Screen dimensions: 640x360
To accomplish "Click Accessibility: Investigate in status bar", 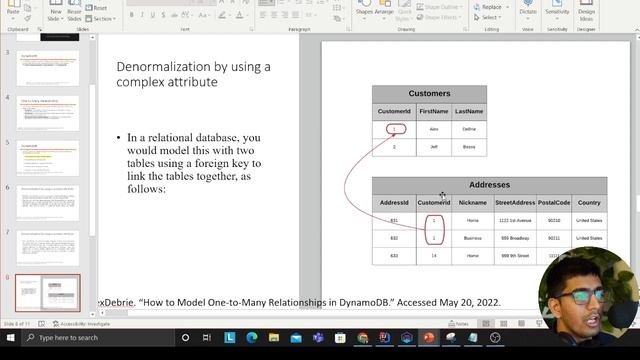I will point(81,324).
